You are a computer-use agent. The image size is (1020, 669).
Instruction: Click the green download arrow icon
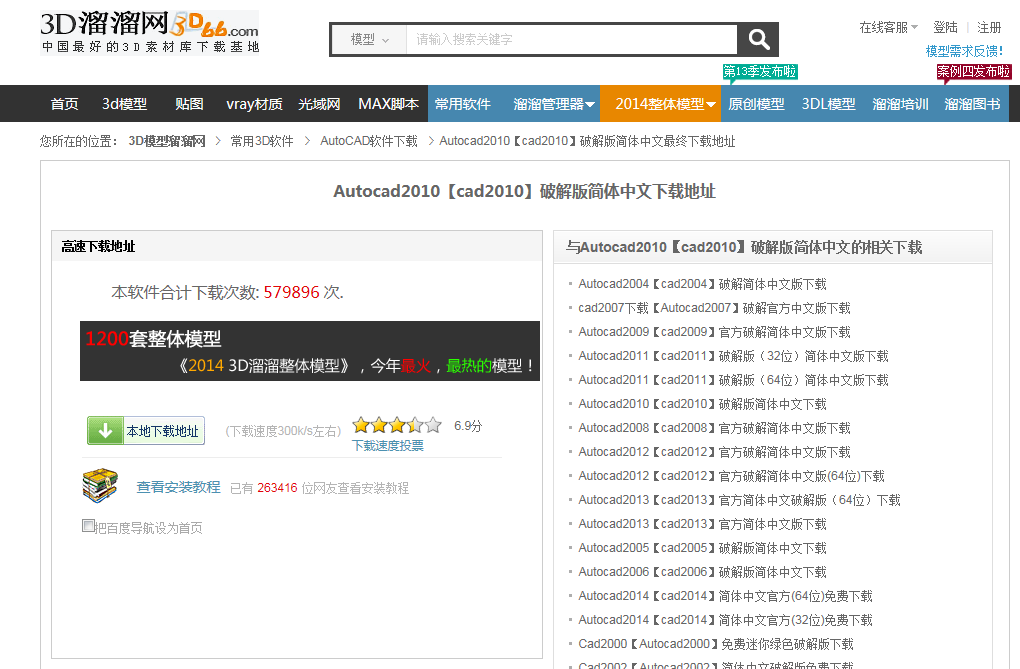click(105, 431)
